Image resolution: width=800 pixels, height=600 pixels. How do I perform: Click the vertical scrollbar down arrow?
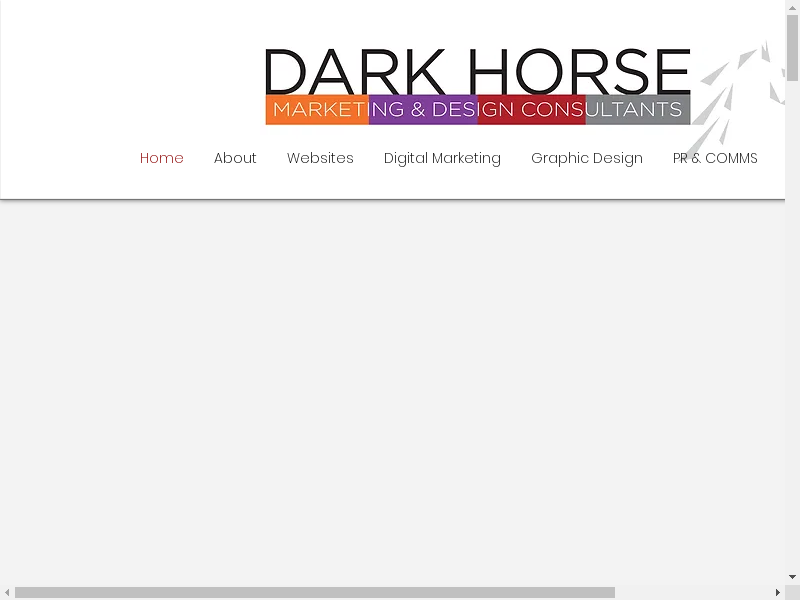(792, 577)
